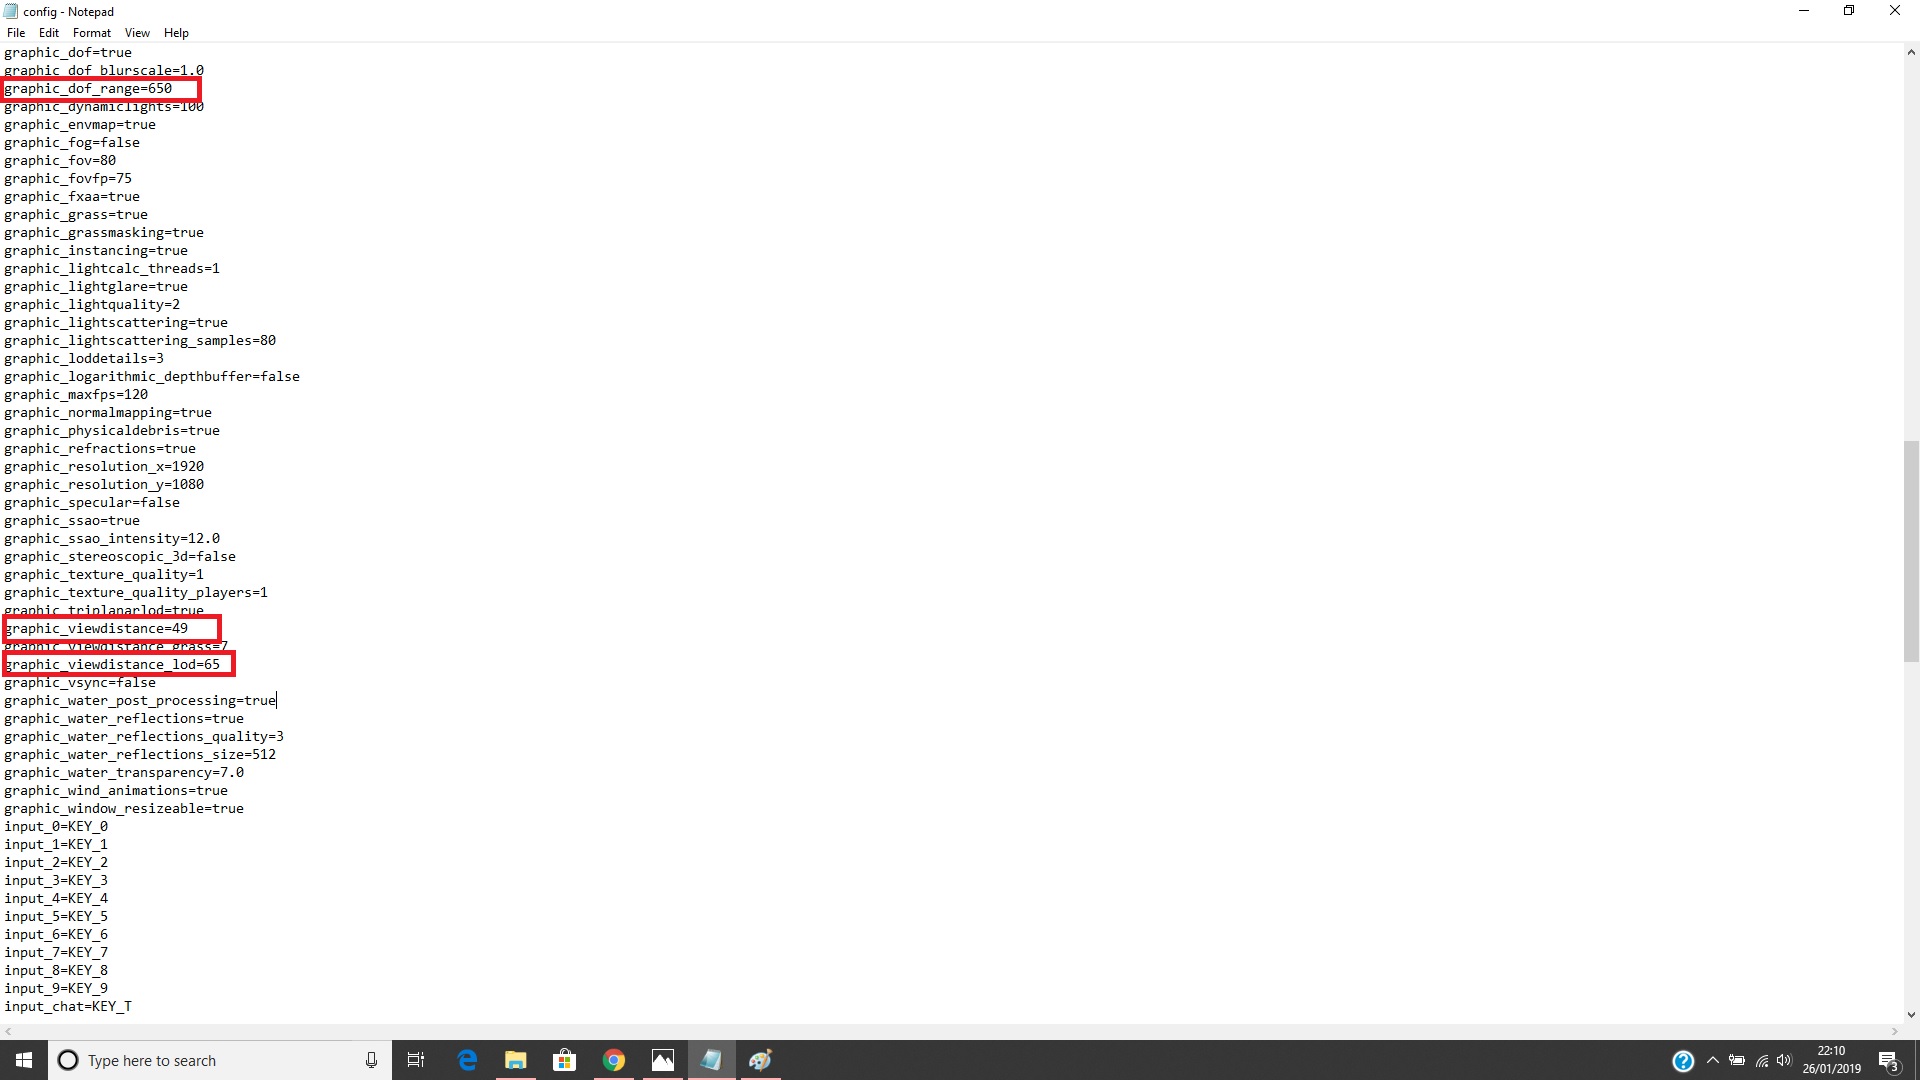
Task: Switch to Photos app in taskbar
Action: pos(663,1060)
